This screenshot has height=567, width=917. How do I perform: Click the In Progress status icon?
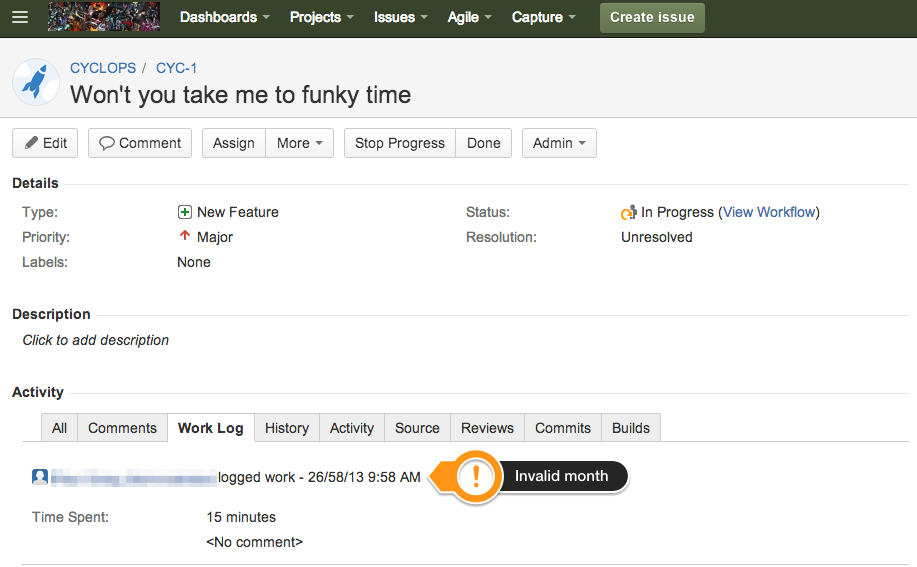629,212
